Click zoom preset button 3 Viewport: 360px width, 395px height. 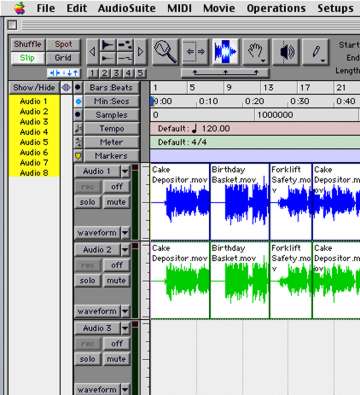coord(116,73)
